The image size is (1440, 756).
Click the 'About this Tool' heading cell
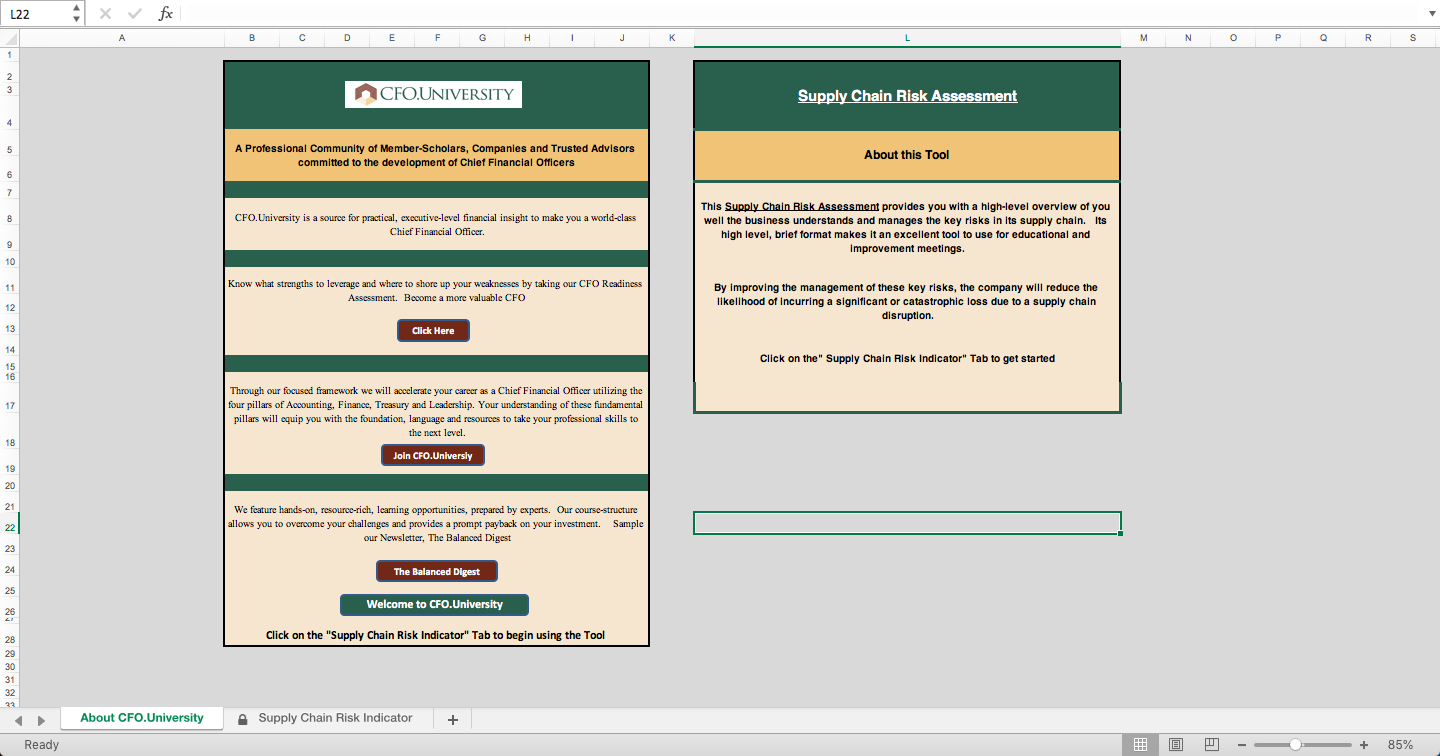pyautogui.click(x=907, y=155)
